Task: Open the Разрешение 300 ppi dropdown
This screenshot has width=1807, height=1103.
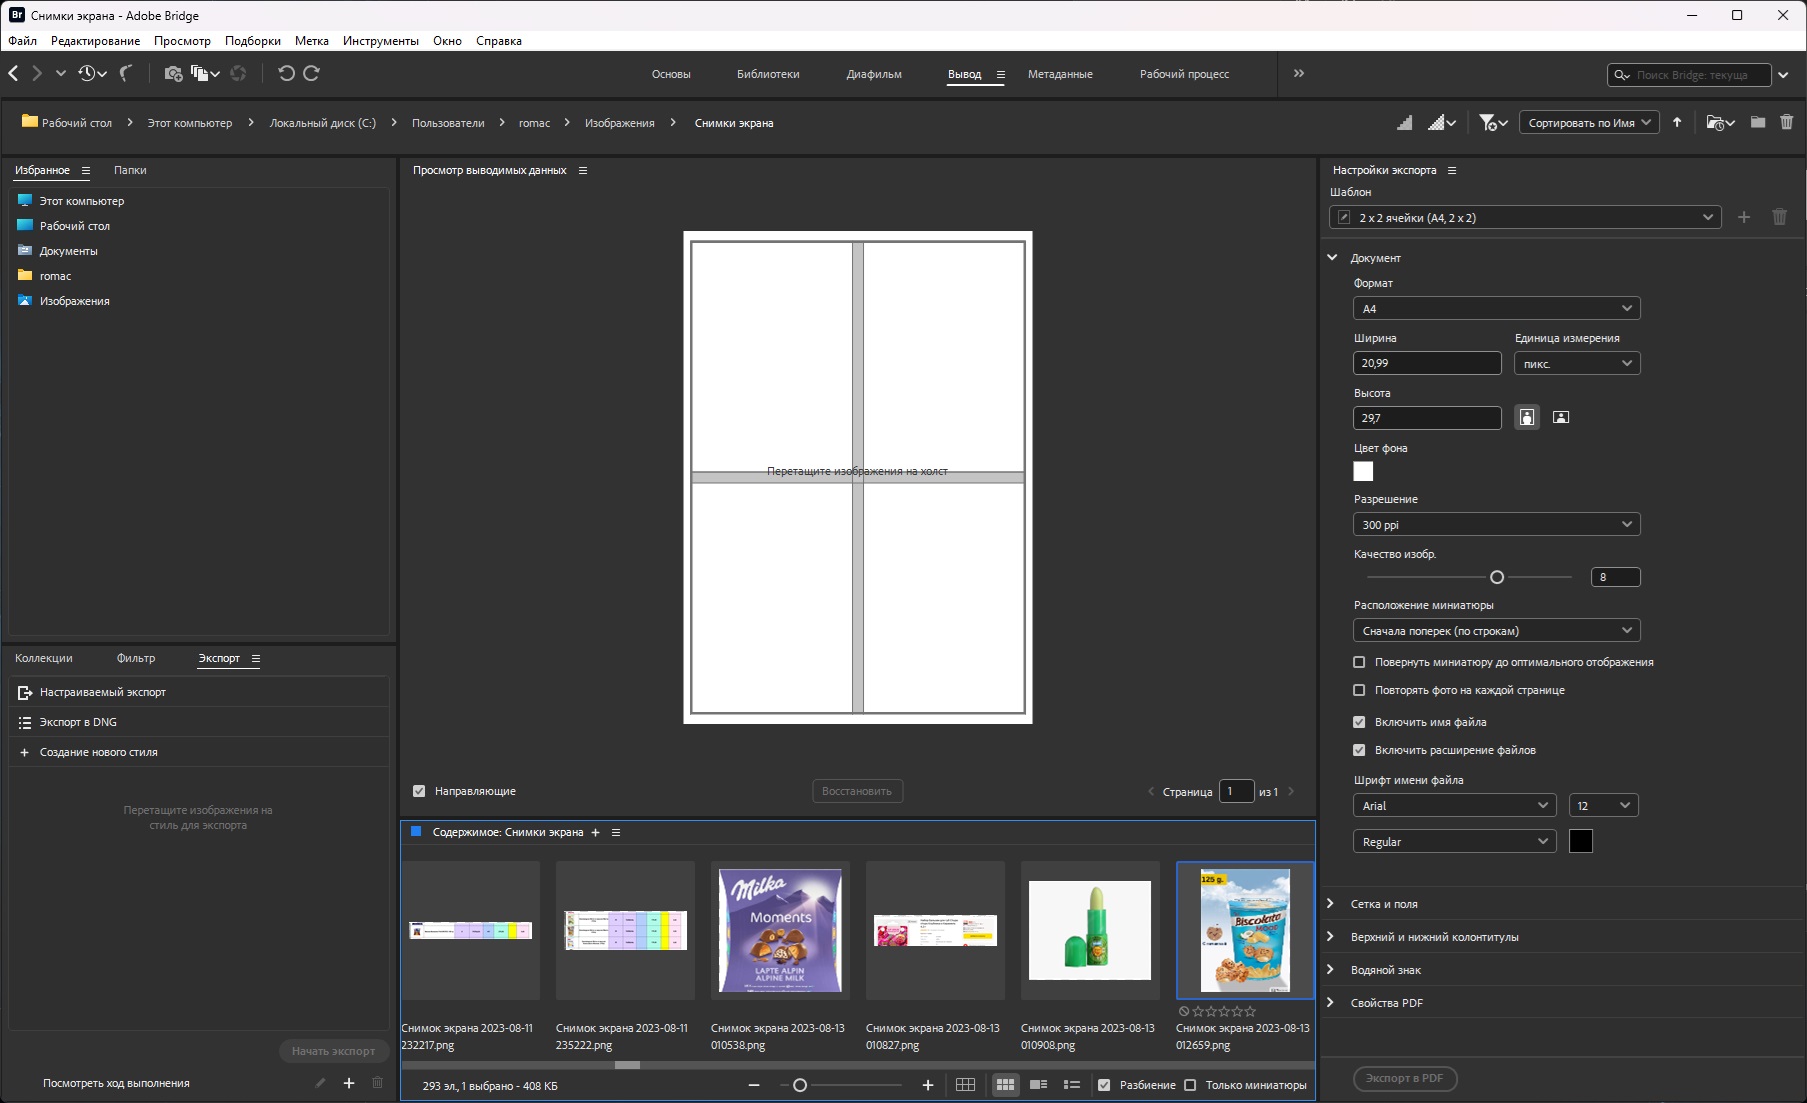Action: tap(1496, 525)
